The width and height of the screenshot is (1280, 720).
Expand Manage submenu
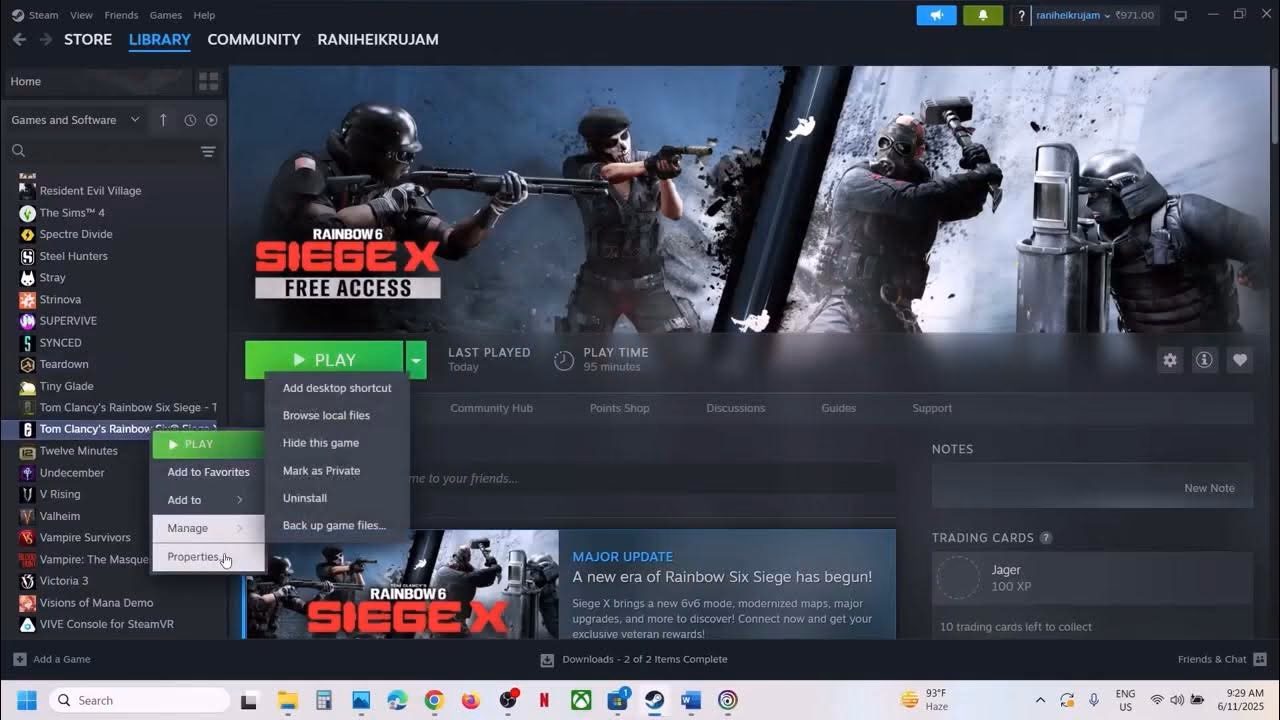pos(208,528)
